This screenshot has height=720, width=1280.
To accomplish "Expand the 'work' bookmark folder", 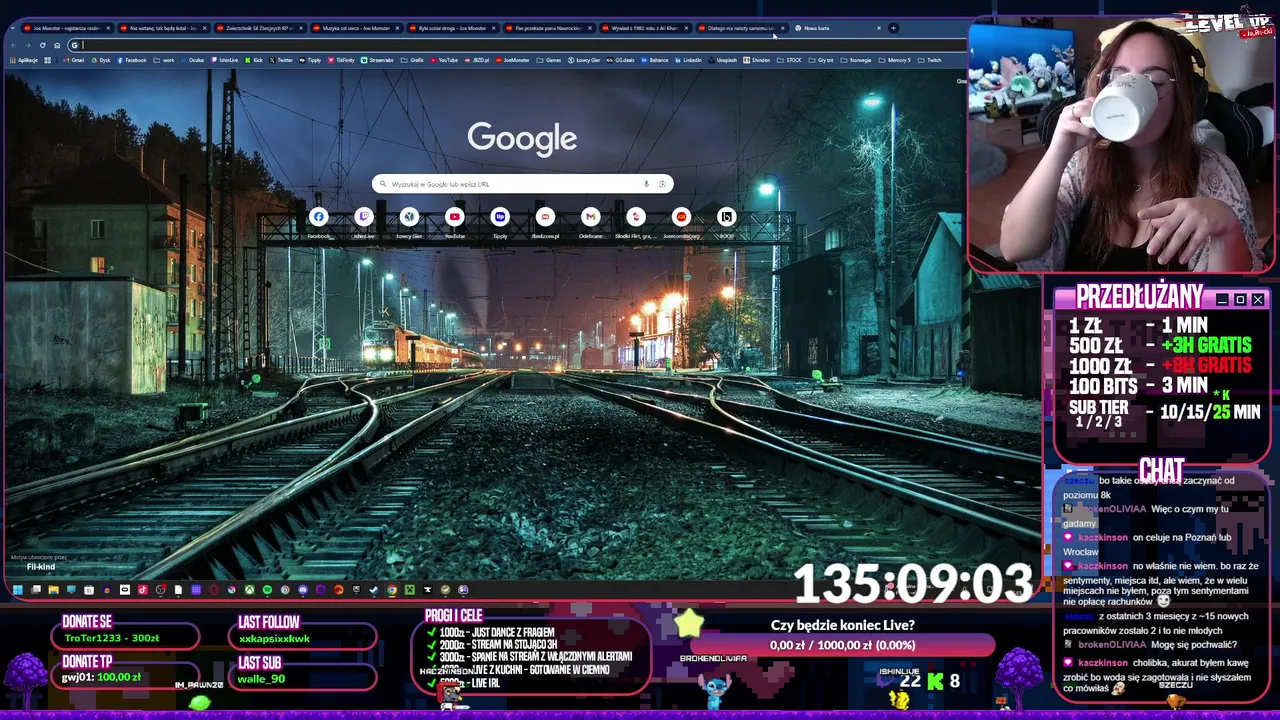I will tap(164, 60).
